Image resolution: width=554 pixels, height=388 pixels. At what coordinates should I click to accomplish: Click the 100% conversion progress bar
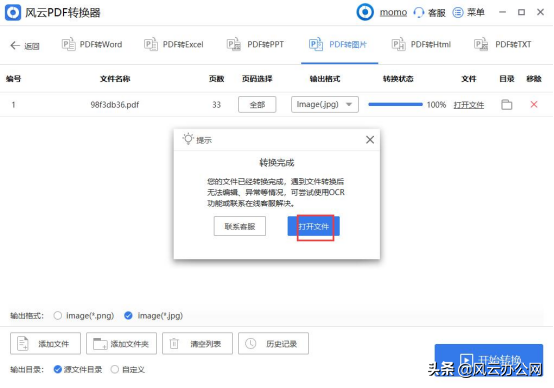(395, 105)
